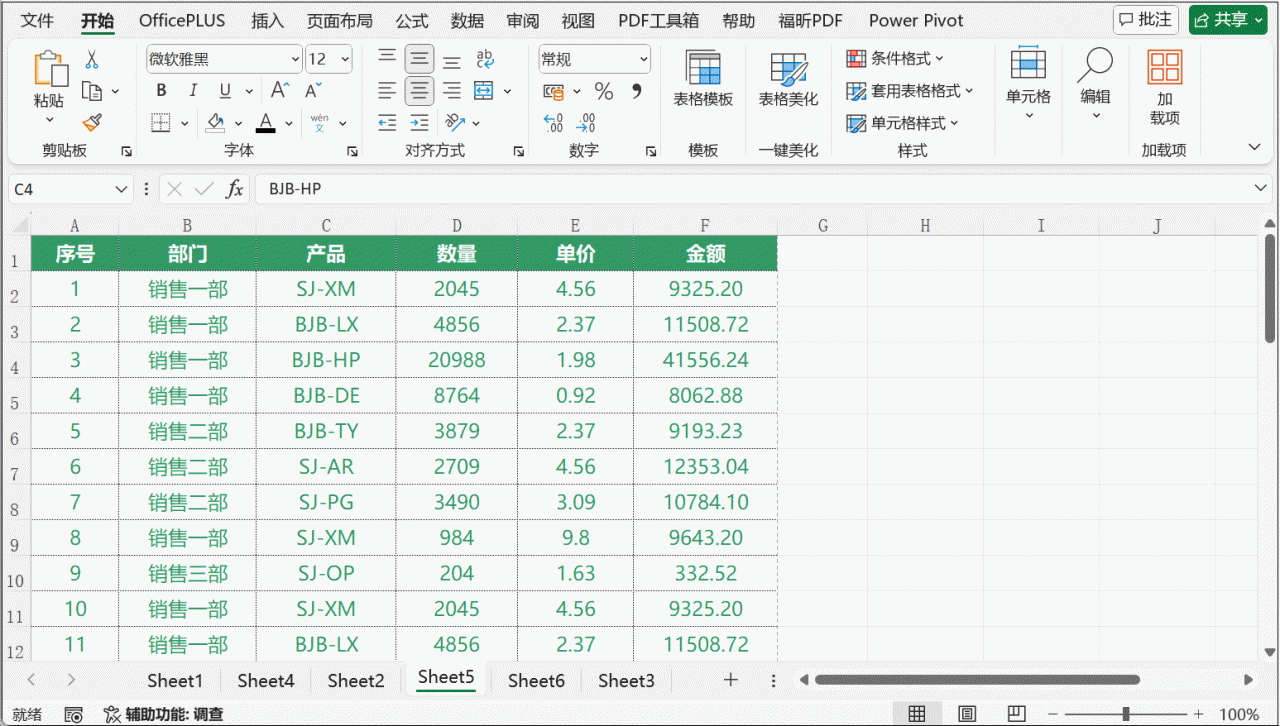Screen dimensions: 1280x726
Task: Toggle middle vertical alignment
Action: point(419,60)
